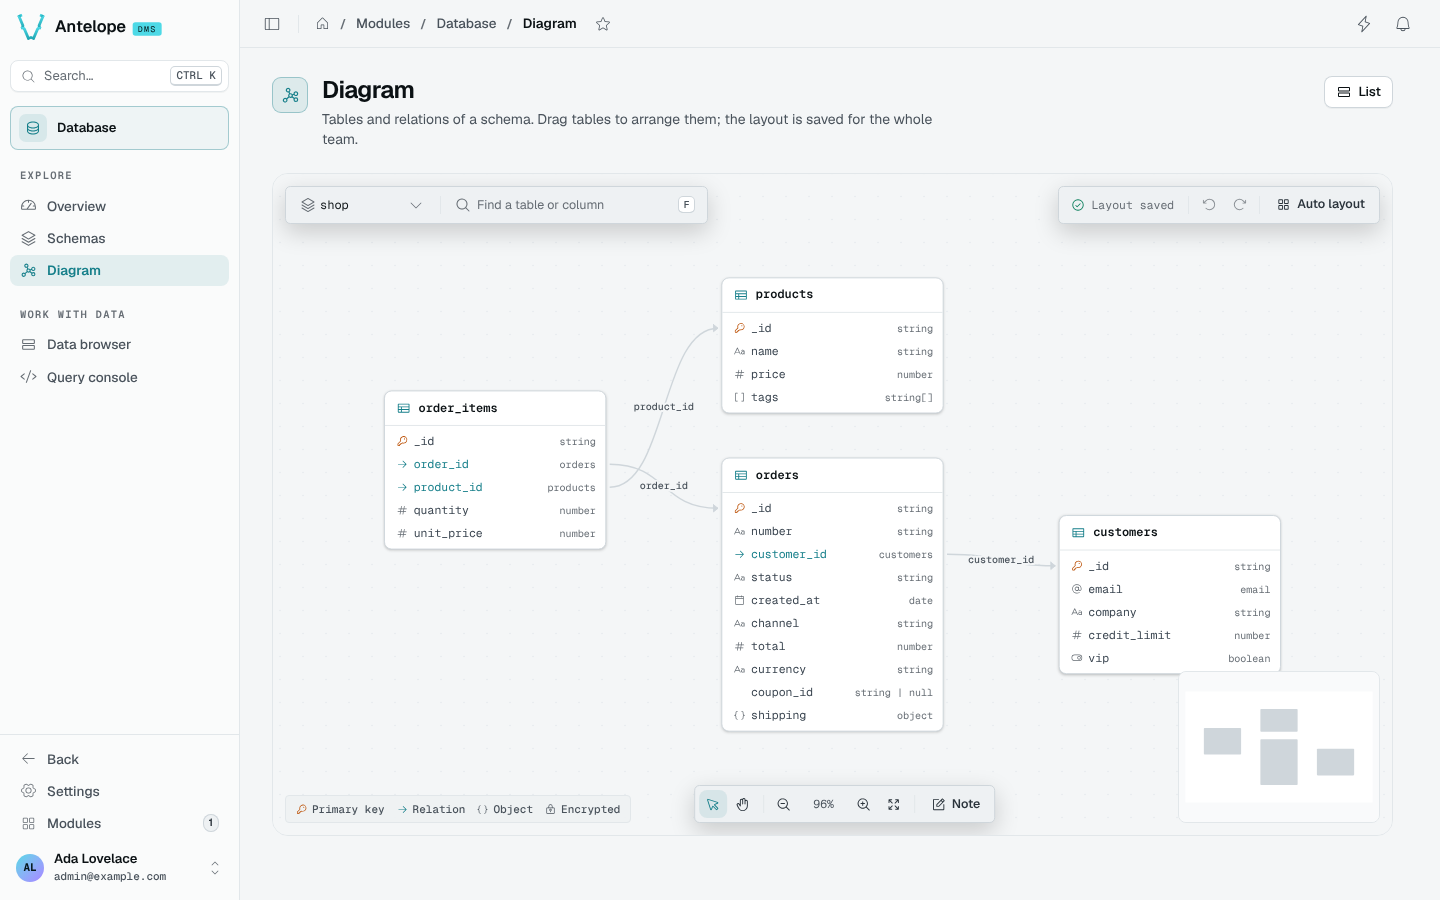
Task: Zoom in on the diagram
Action: [x=863, y=804]
